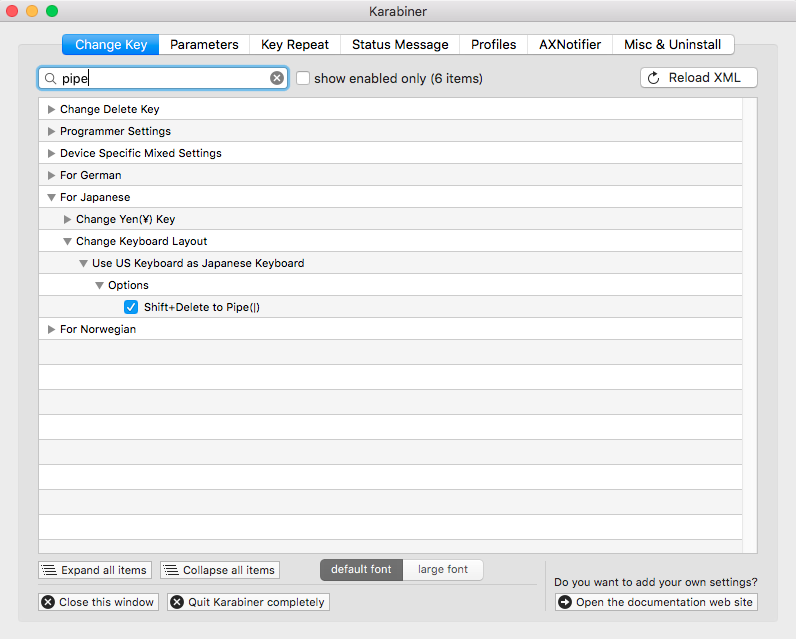This screenshot has width=796, height=639.
Task: Click the circular arrow icon on Reload XML
Action: pyautogui.click(x=654, y=78)
